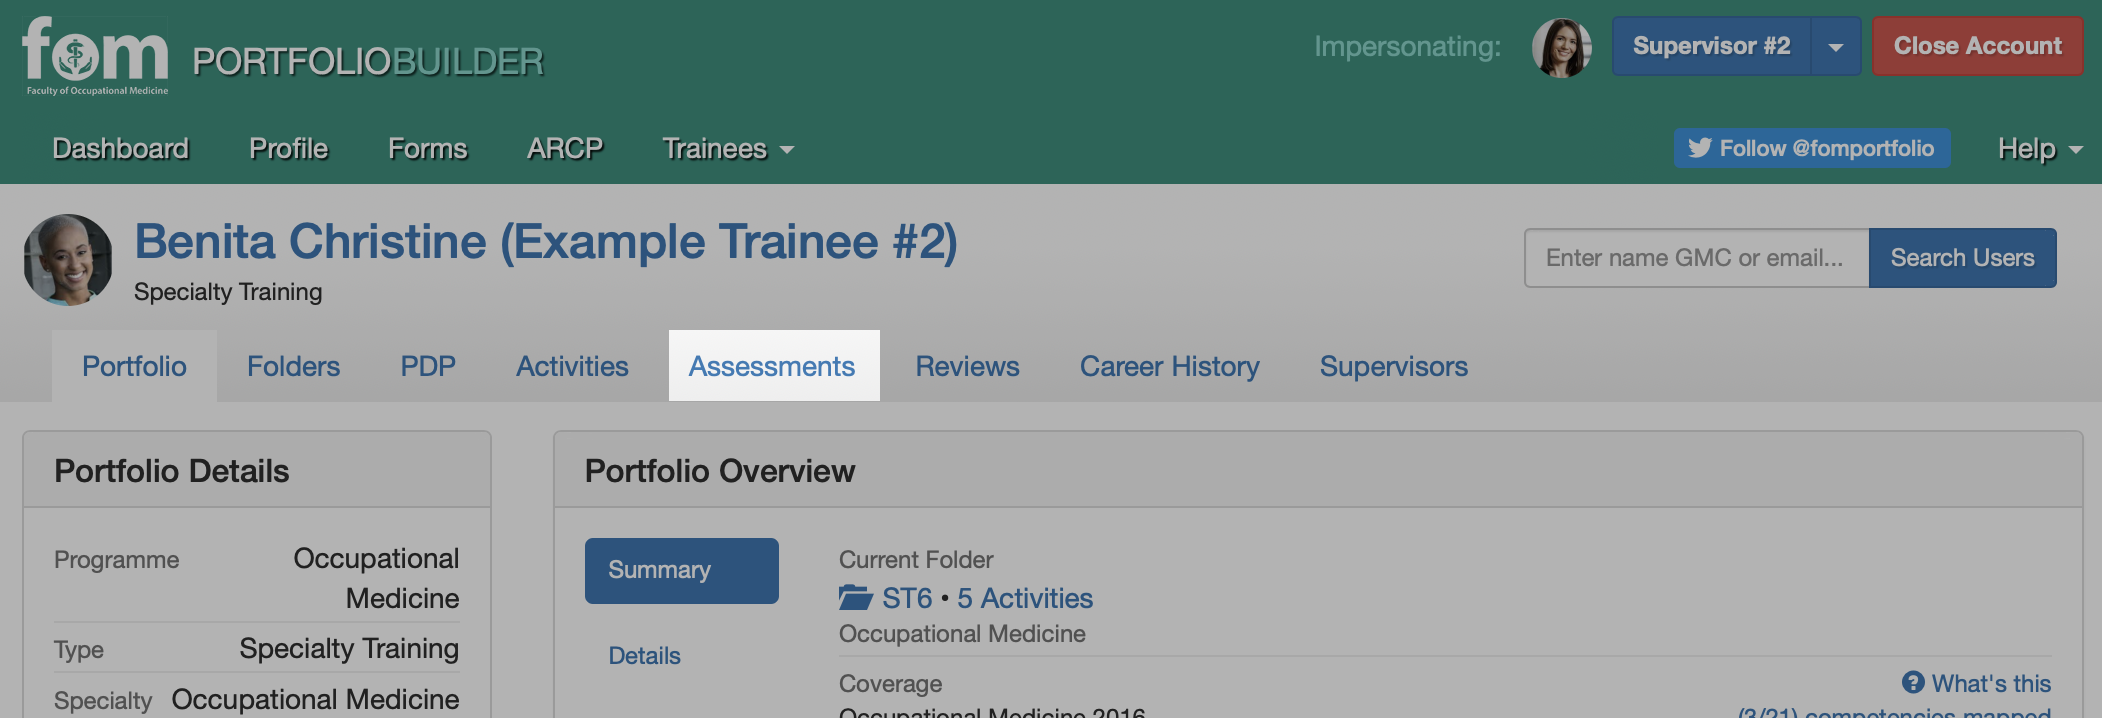Screen dimensions: 2102x718
Task: Go to the Dashboard menu item
Action: pos(120,149)
